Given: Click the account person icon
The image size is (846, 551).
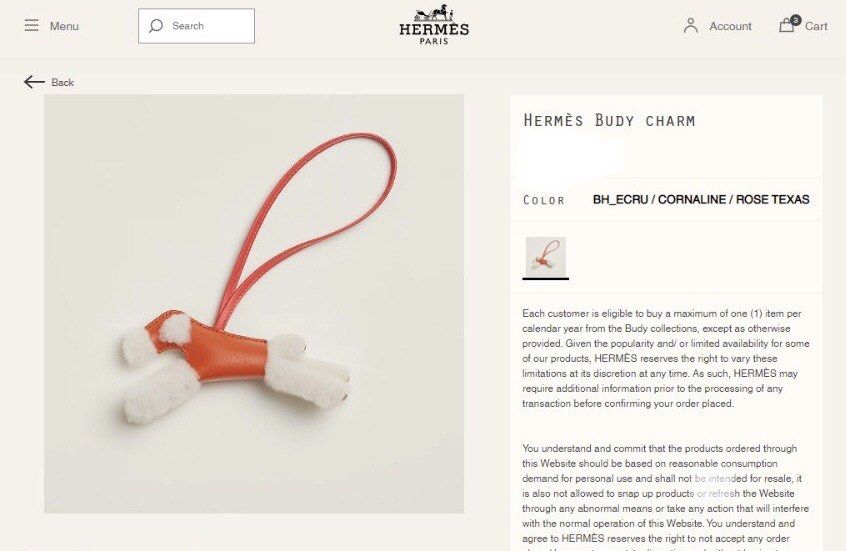Looking at the screenshot, I should click(691, 26).
